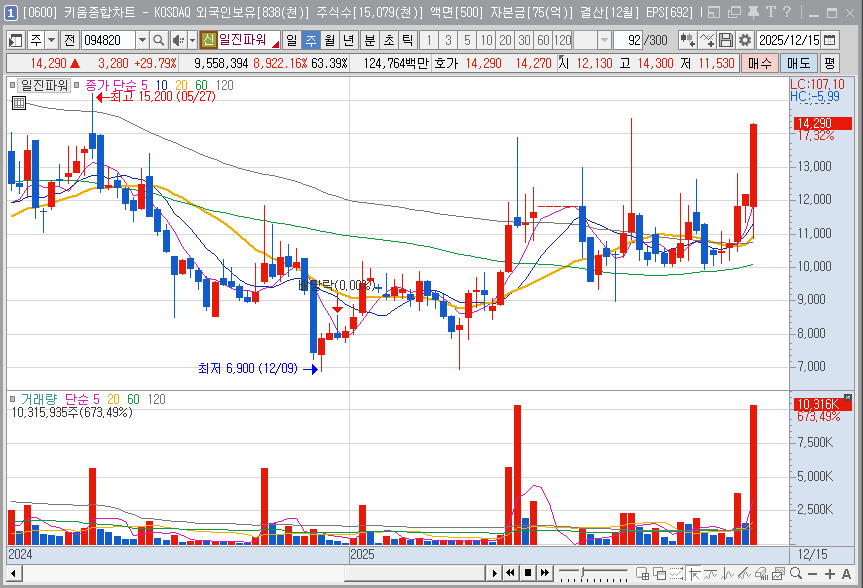This screenshot has height=588, width=863.
Task: Open the stock code search magnifier
Action: click(x=159, y=40)
